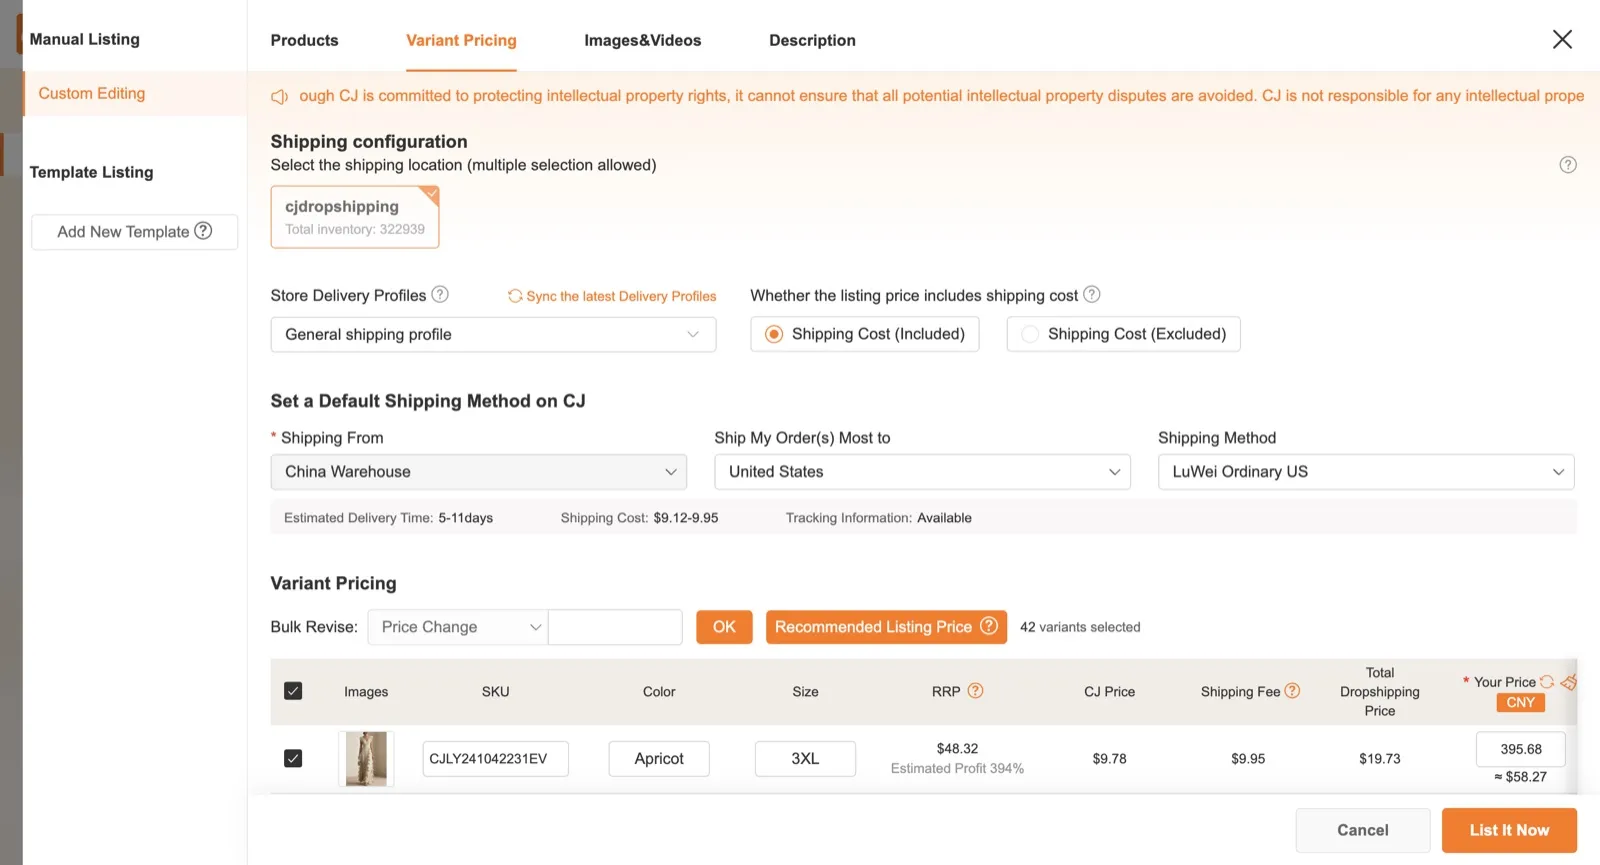This screenshot has width=1600, height=865.
Task: Click help icon on Add New Template
Action: pyautogui.click(x=203, y=230)
